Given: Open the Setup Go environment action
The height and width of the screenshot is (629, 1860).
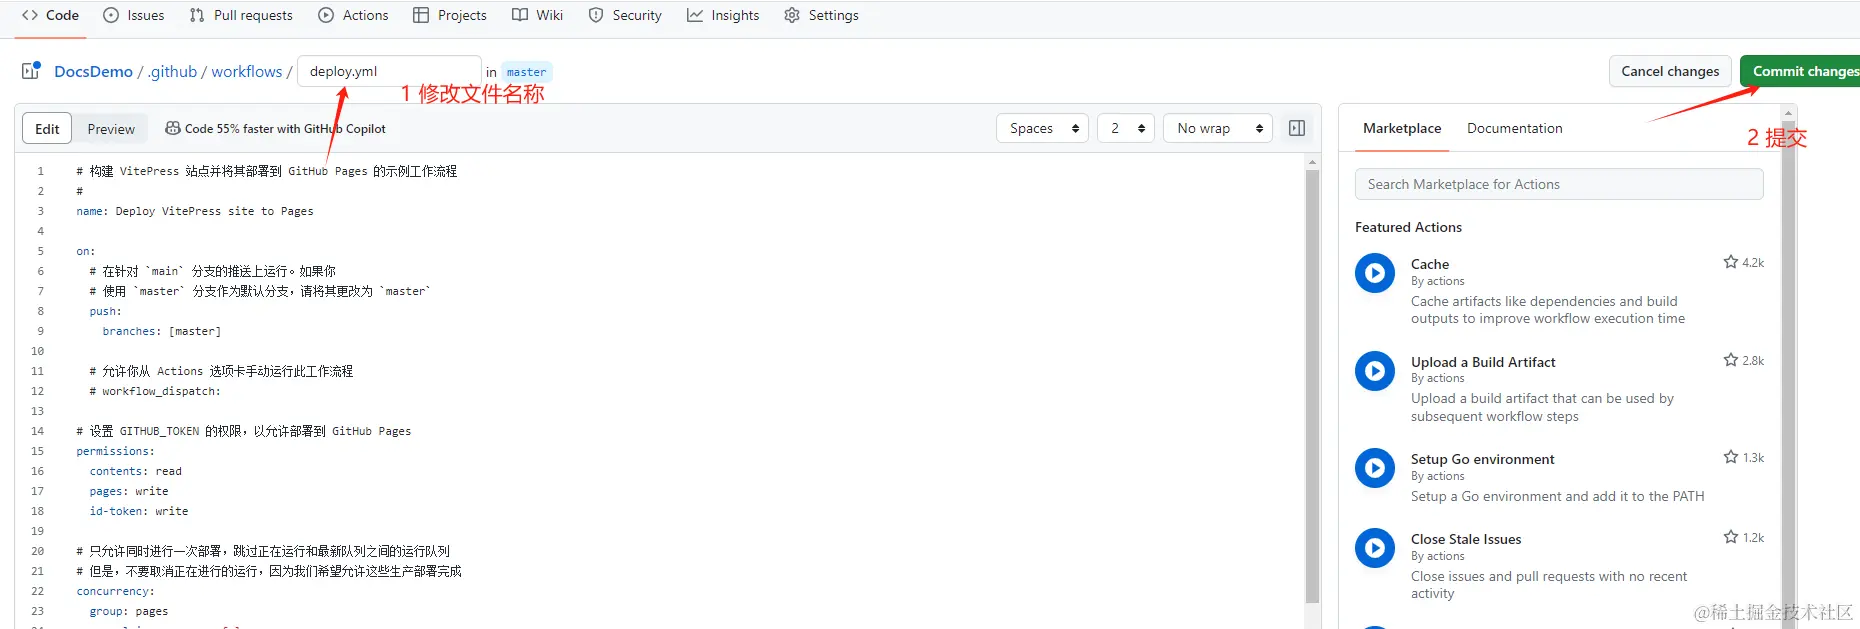Looking at the screenshot, I should pos(1482,459).
